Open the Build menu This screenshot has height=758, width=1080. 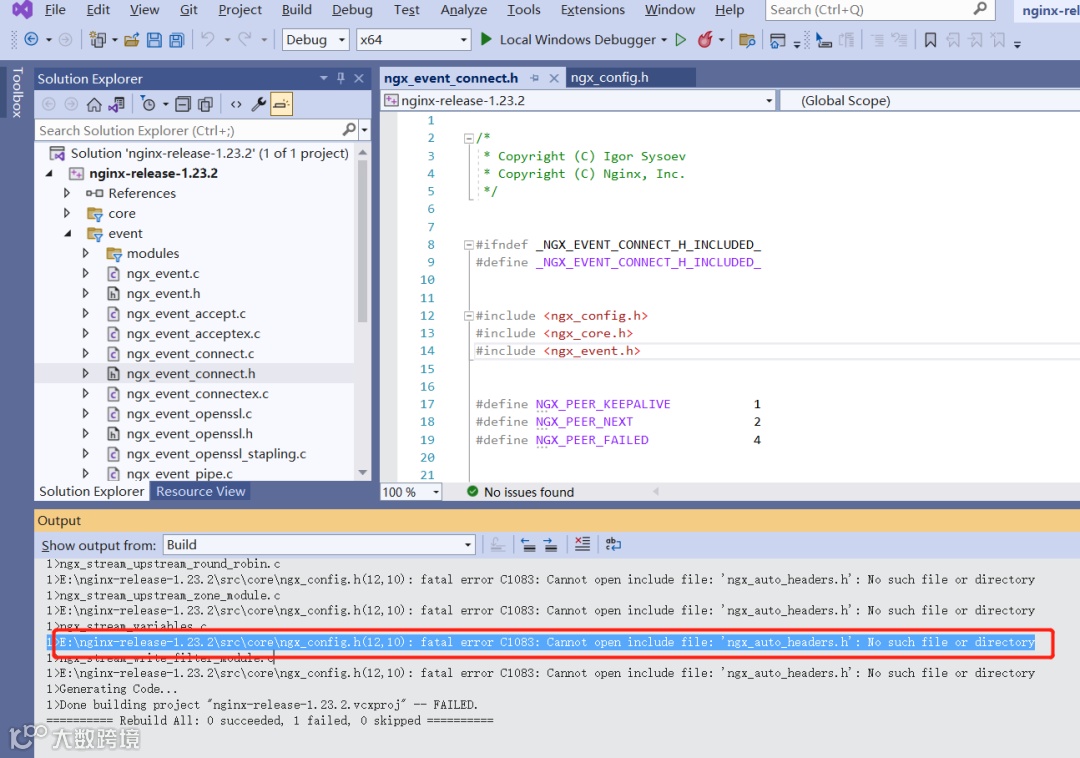pos(296,10)
